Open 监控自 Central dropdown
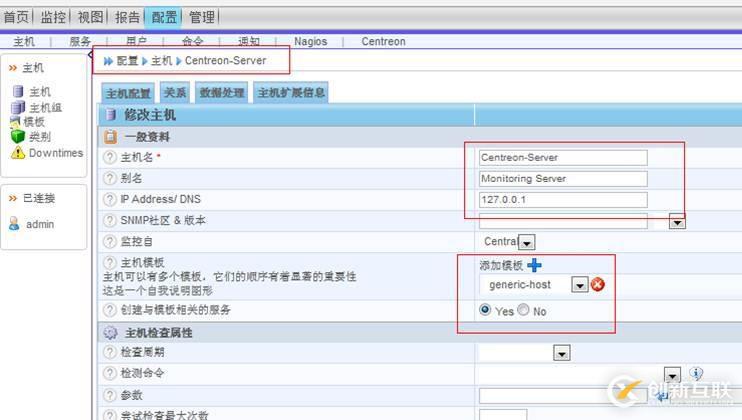 527,242
